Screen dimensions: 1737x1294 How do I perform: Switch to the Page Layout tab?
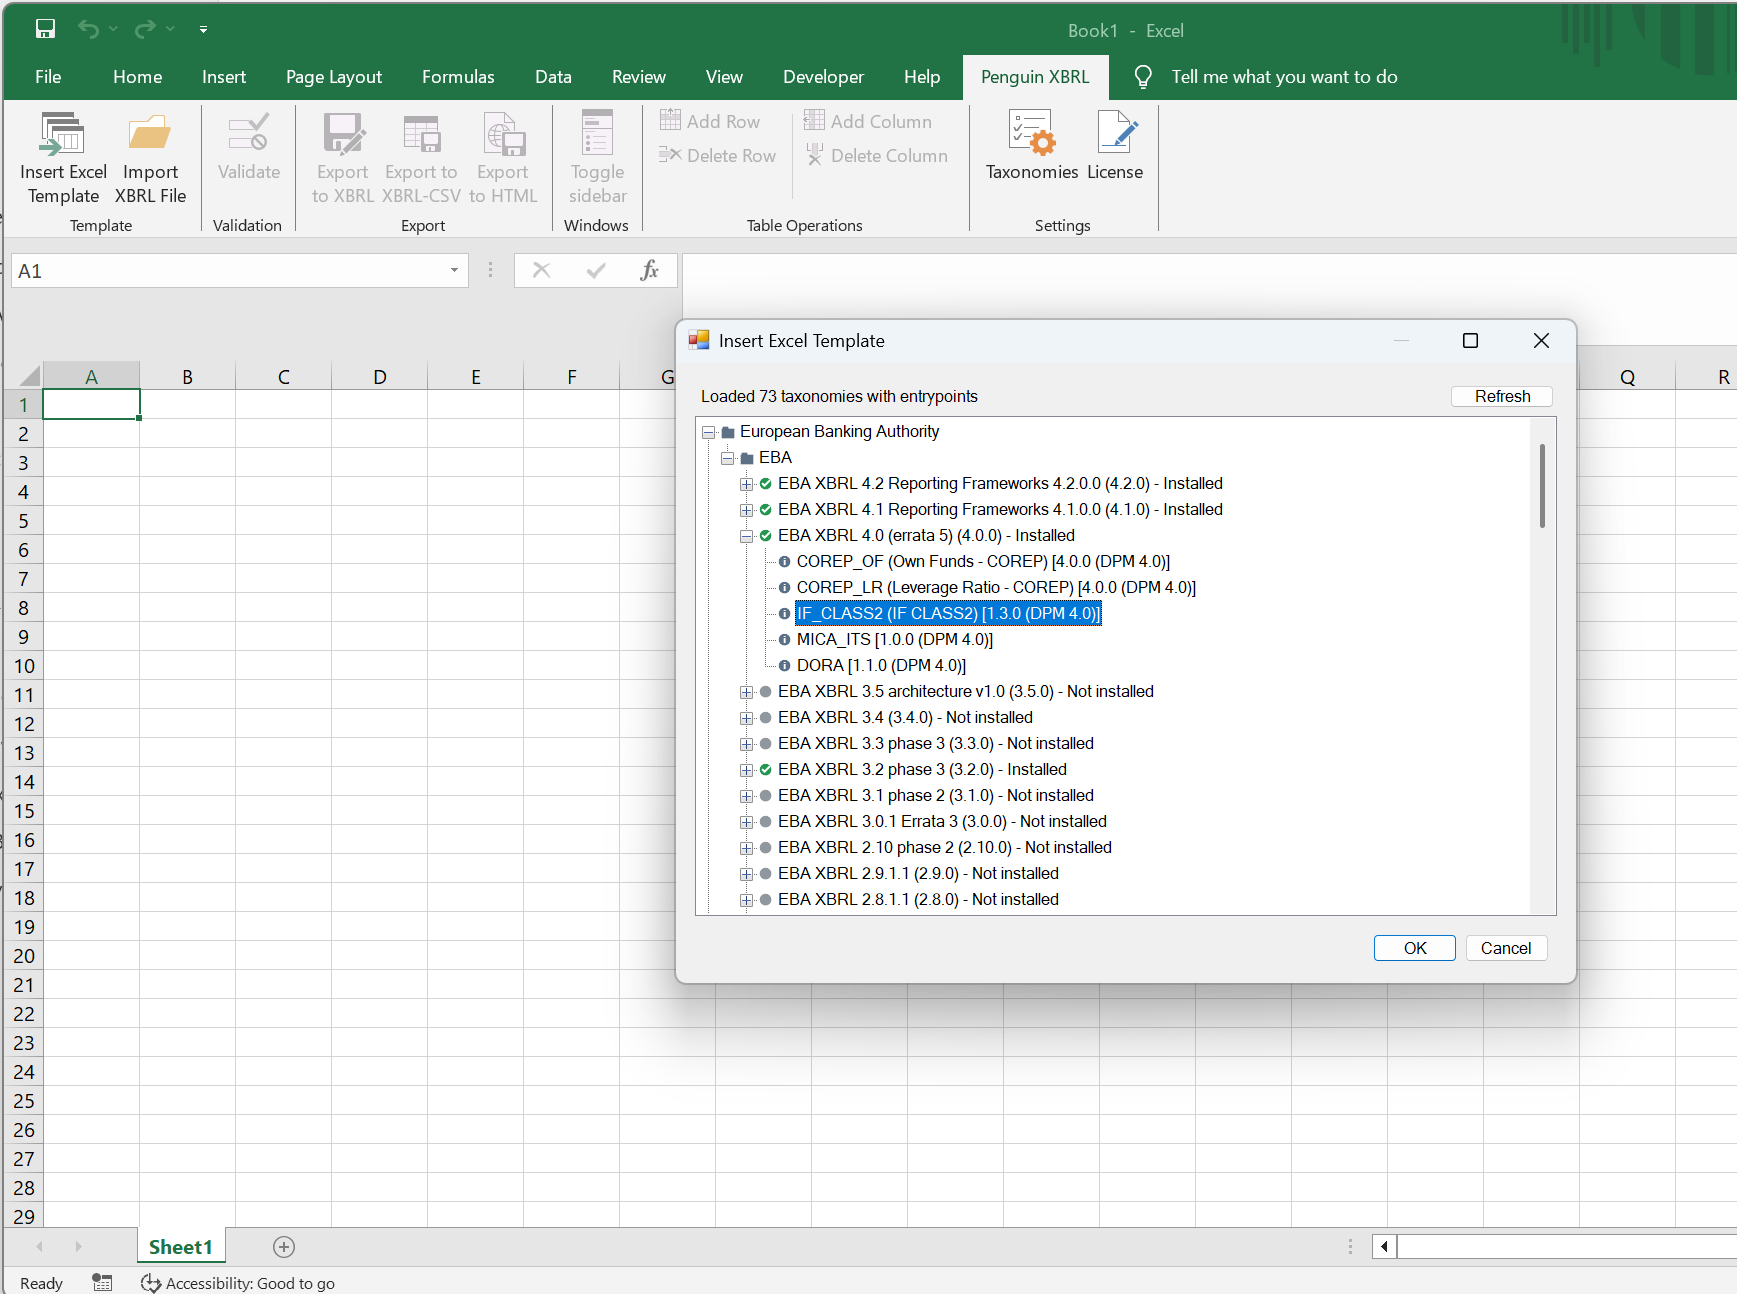point(334,77)
